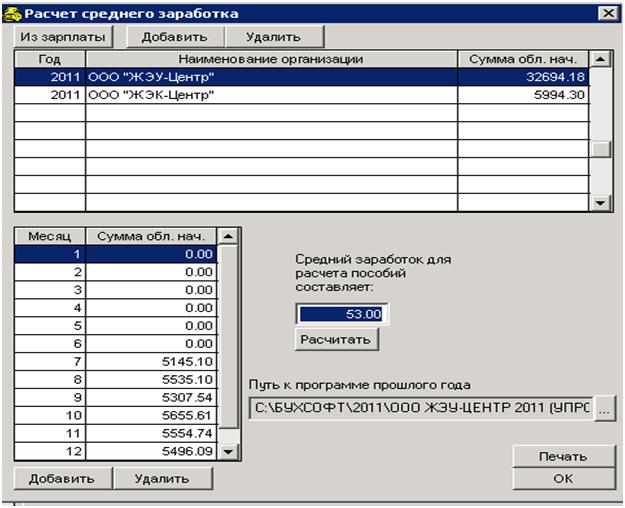Select the ООО "ЖЭК-Центр" organization row
This screenshot has width=625, height=508.
tap(270, 95)
